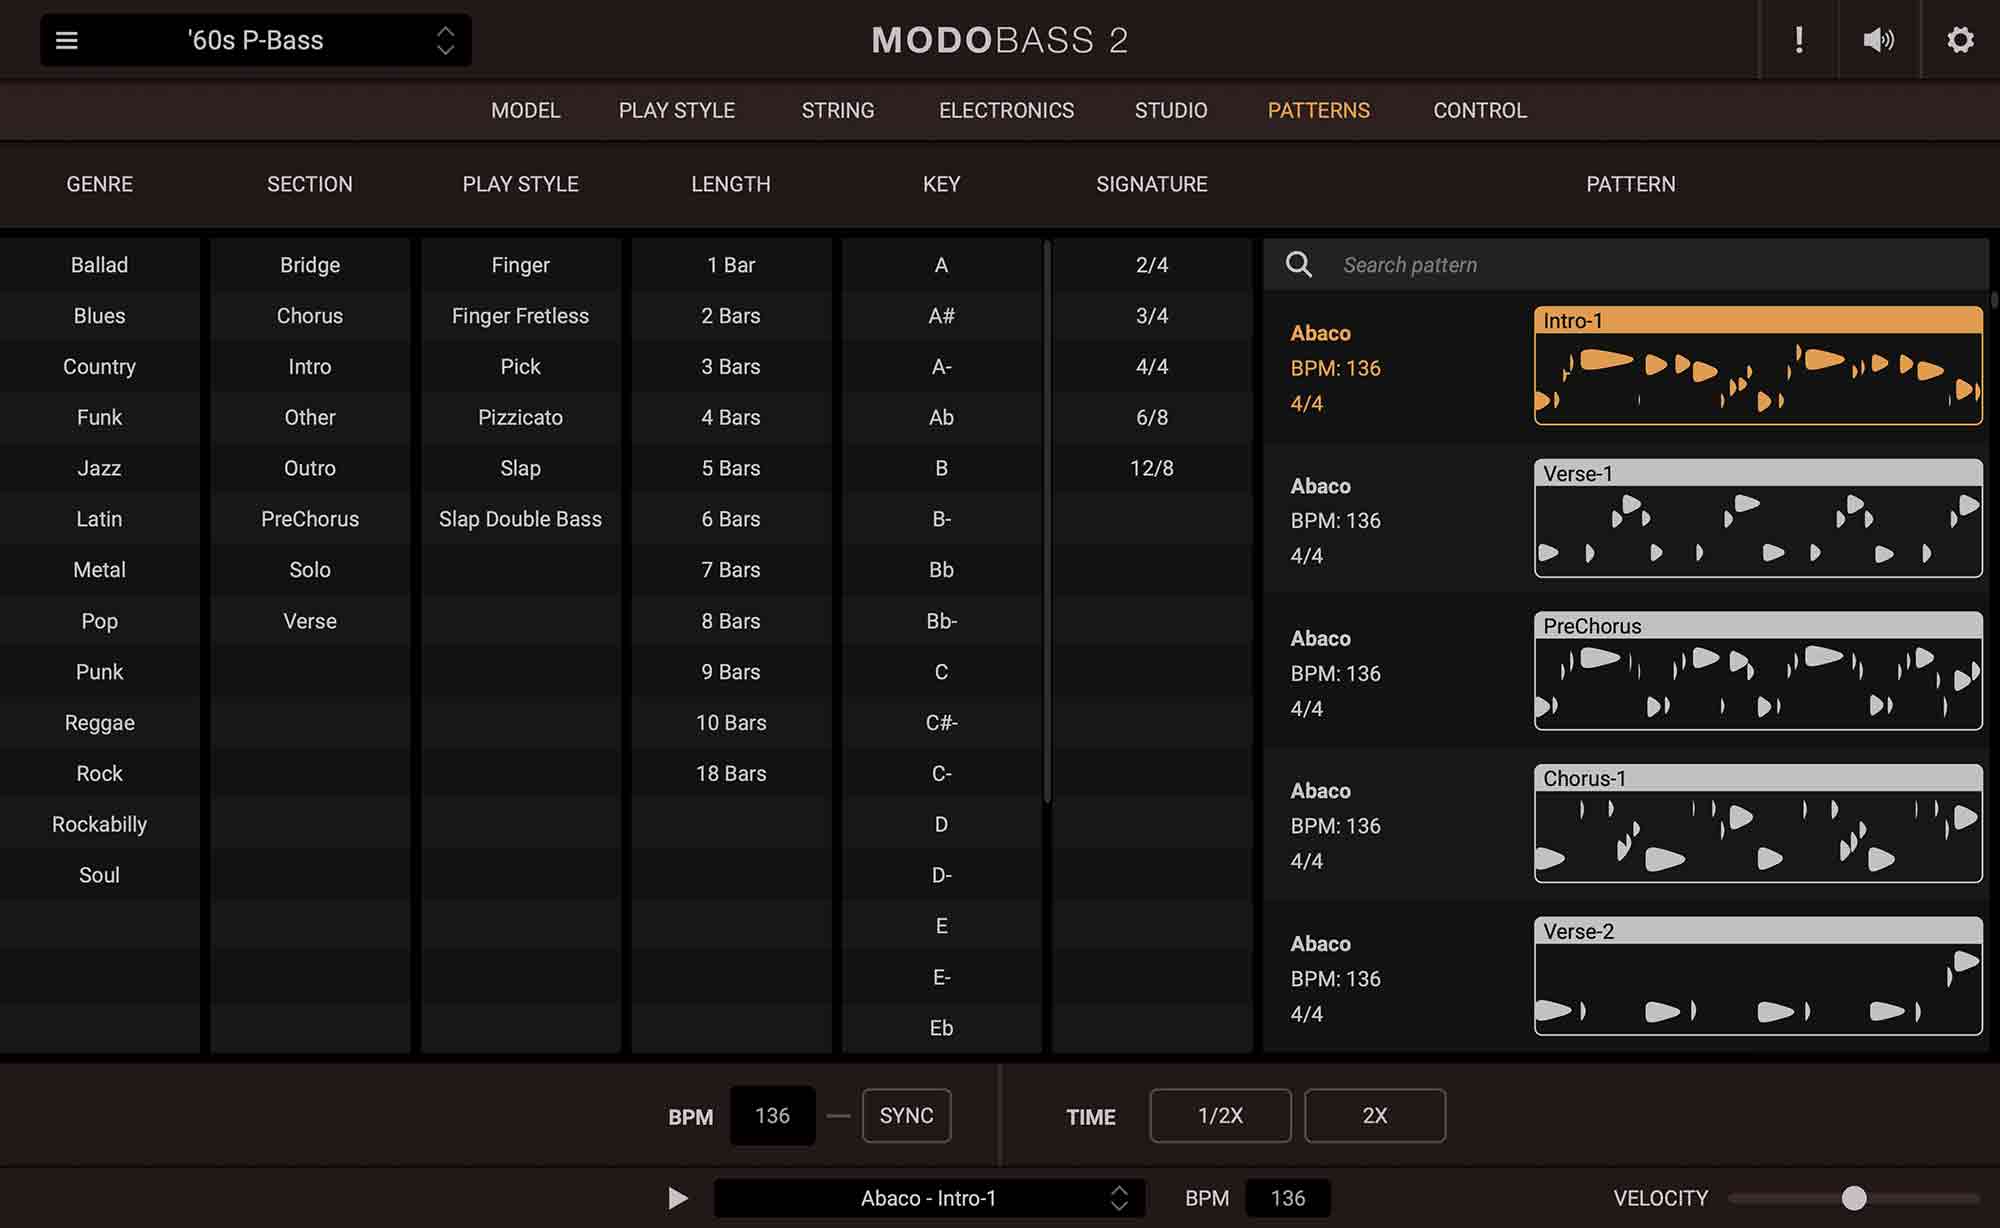Image resolution: width=2000 pixels, height=1228 pixels.
Task: Click the speaker/volume icon
Action: point(1879,39)
